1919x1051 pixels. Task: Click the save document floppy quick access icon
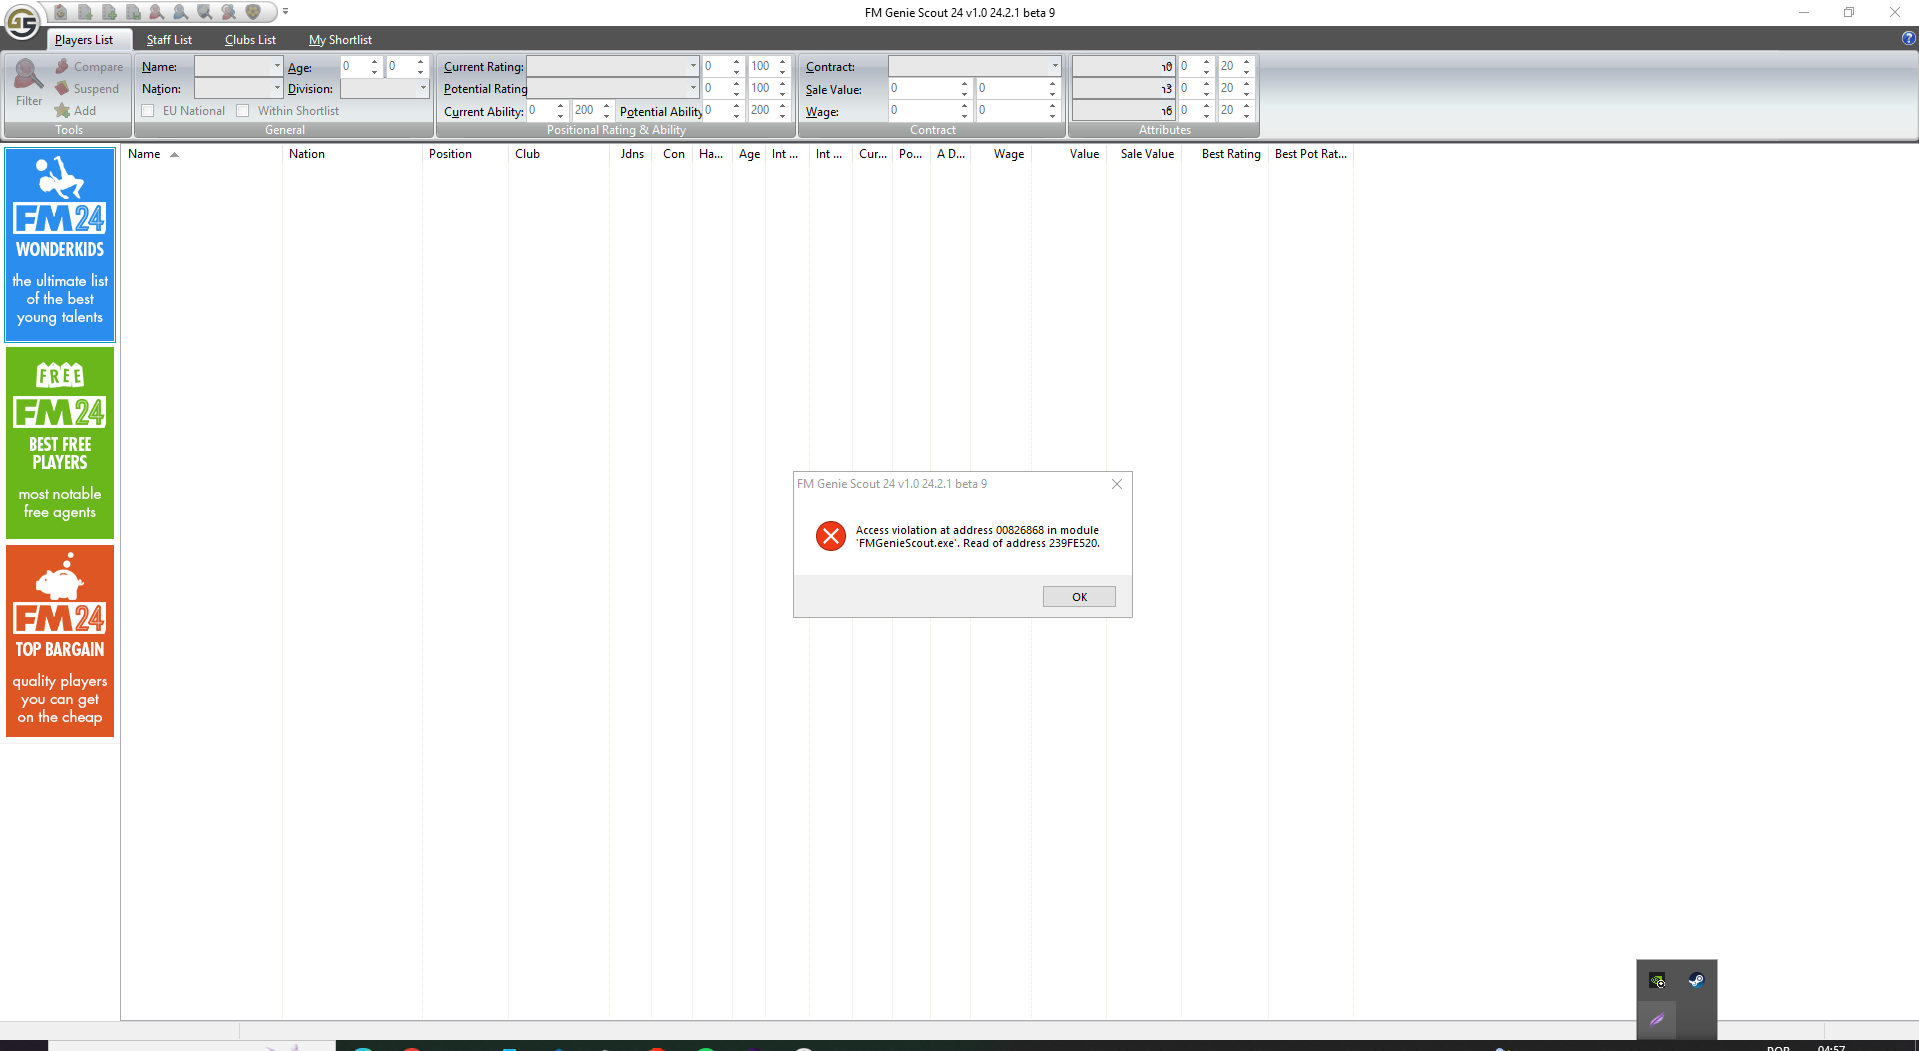[x=133, y=12]
